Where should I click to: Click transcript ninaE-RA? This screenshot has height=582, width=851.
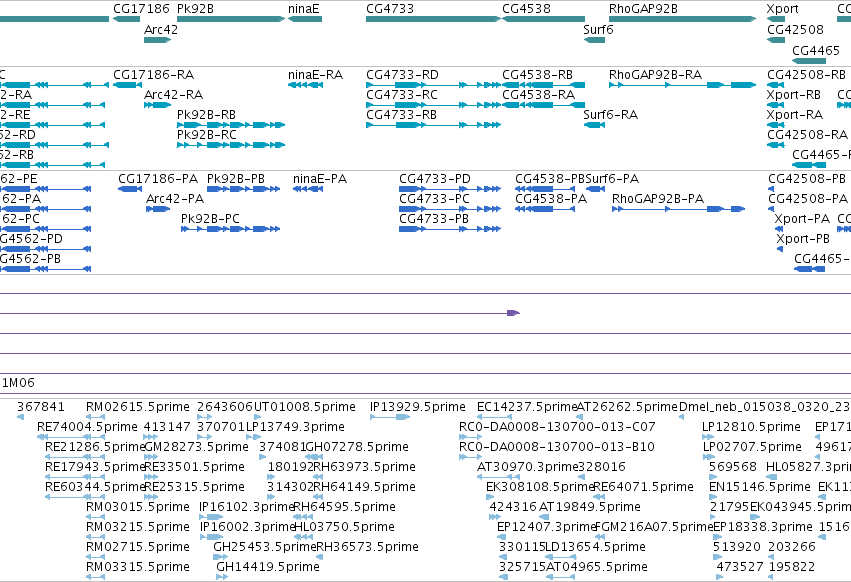315,74
